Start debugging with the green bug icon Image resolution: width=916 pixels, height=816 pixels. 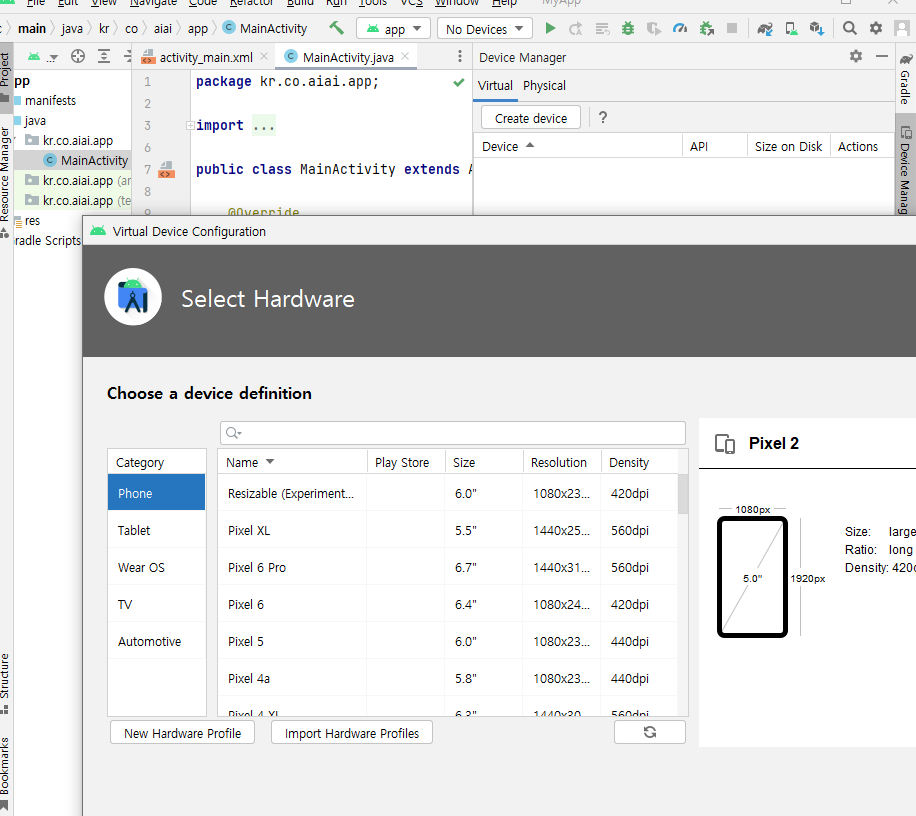(x=628, y=28)
